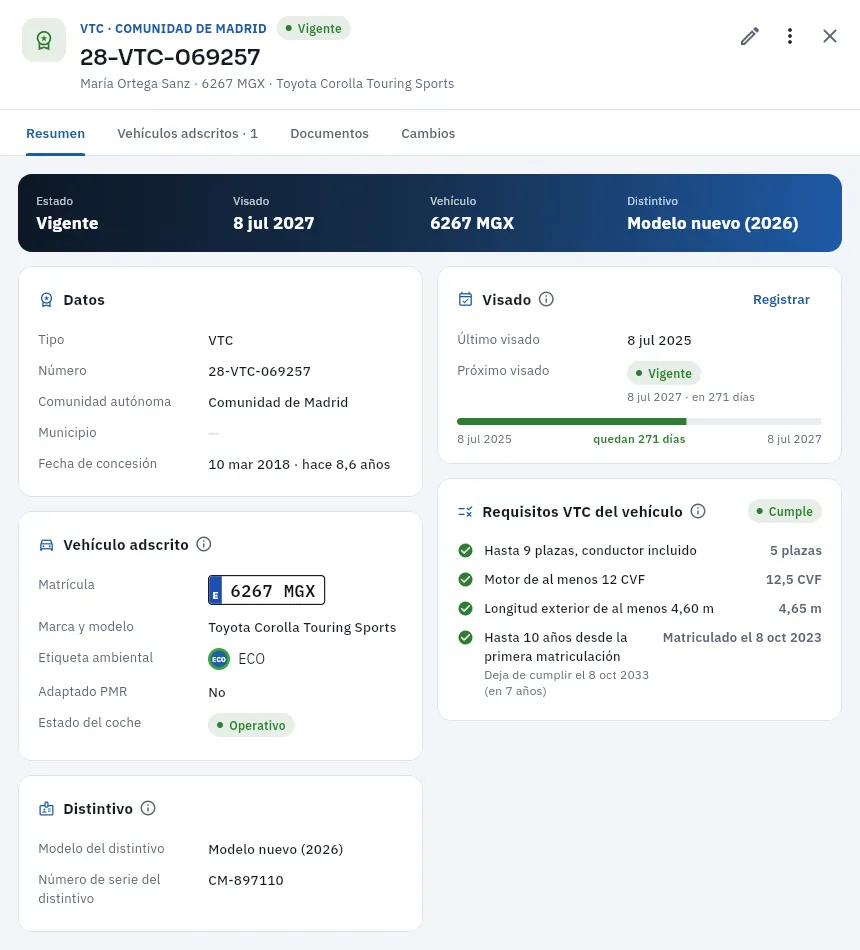Click green check for Motor de al menos 12 CVF
Image resolution: width=860 pixels, height=950 pixels.
point(465,579)
